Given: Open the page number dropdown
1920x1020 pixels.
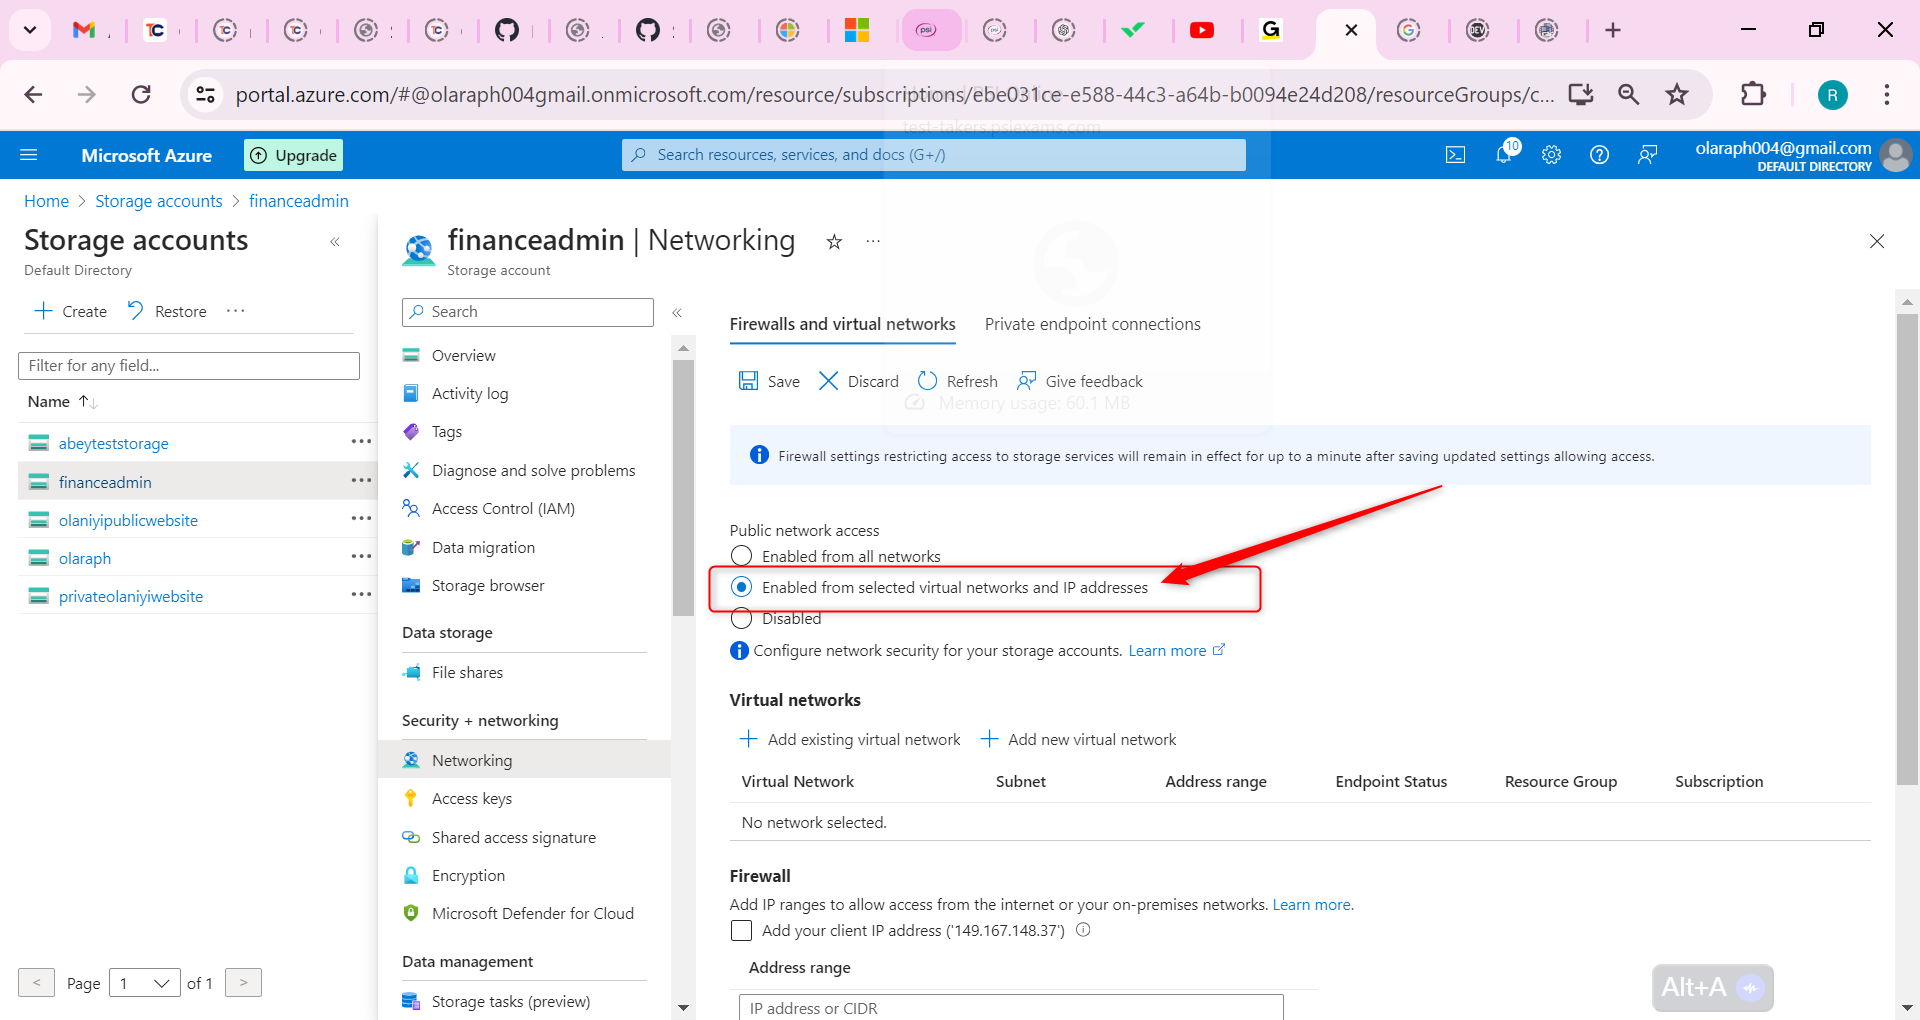Looking at the screenshot, I should (x=145, y=983).
